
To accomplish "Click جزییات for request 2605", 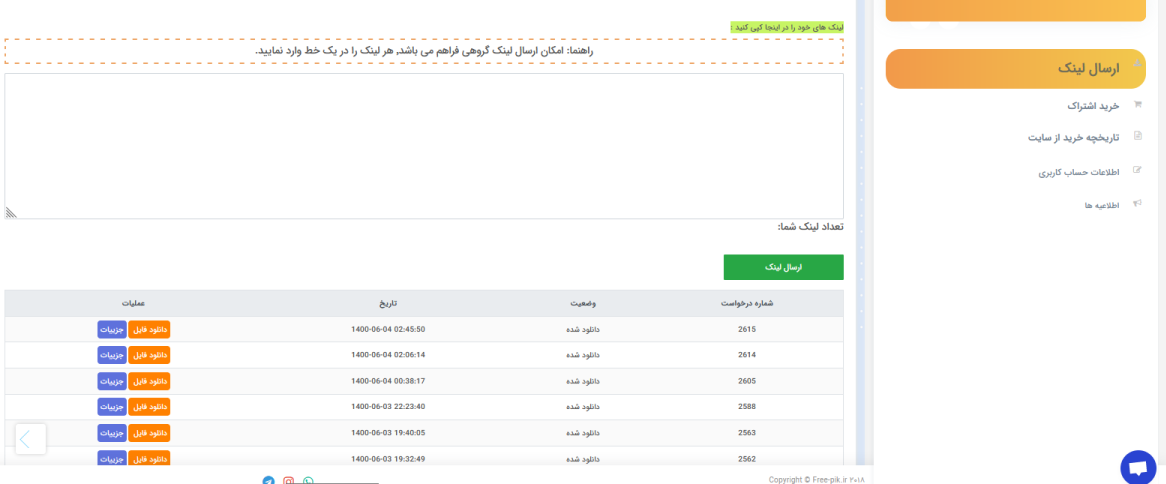I will 112,381.
